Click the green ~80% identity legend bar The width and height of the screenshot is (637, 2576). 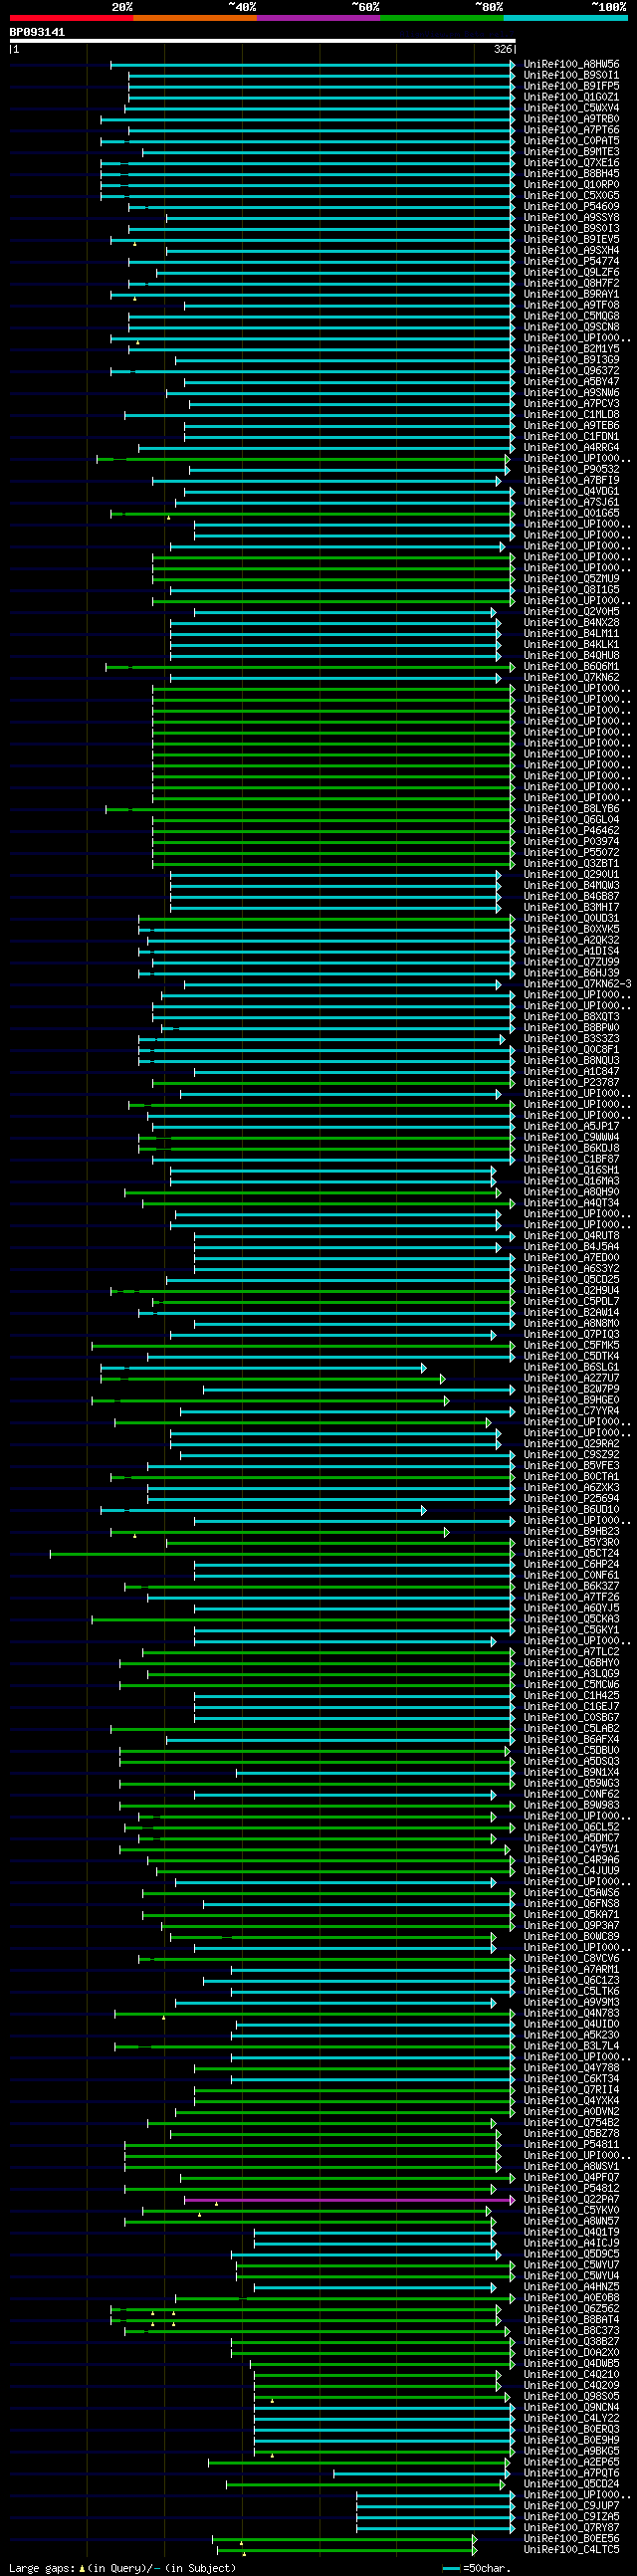click(x=442, y=18)
